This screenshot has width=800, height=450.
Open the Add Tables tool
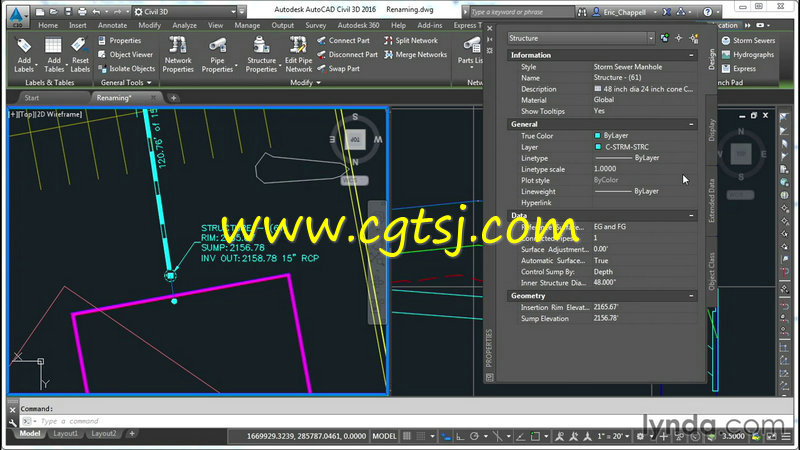[54, 55]
